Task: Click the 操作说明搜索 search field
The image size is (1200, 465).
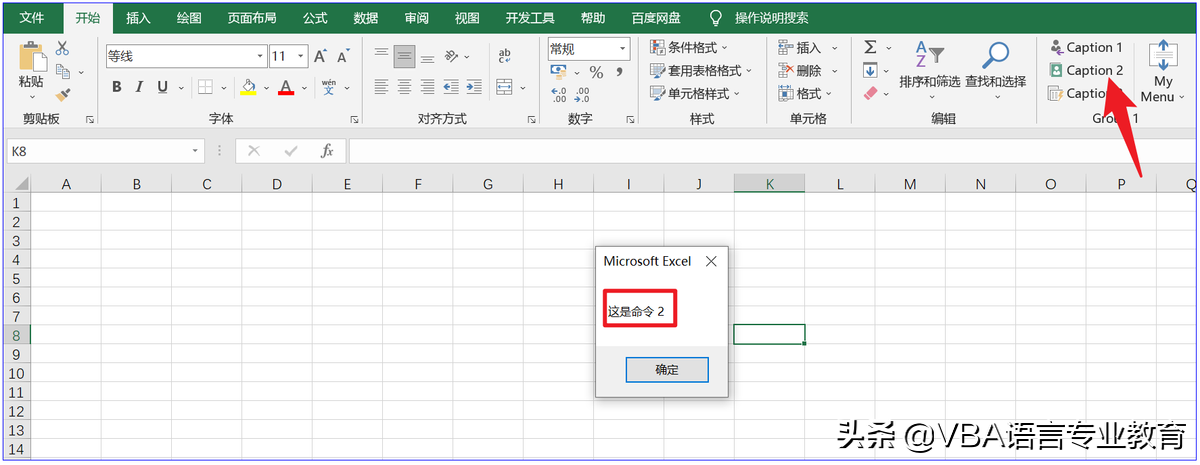Action: (x=772, y=18)
